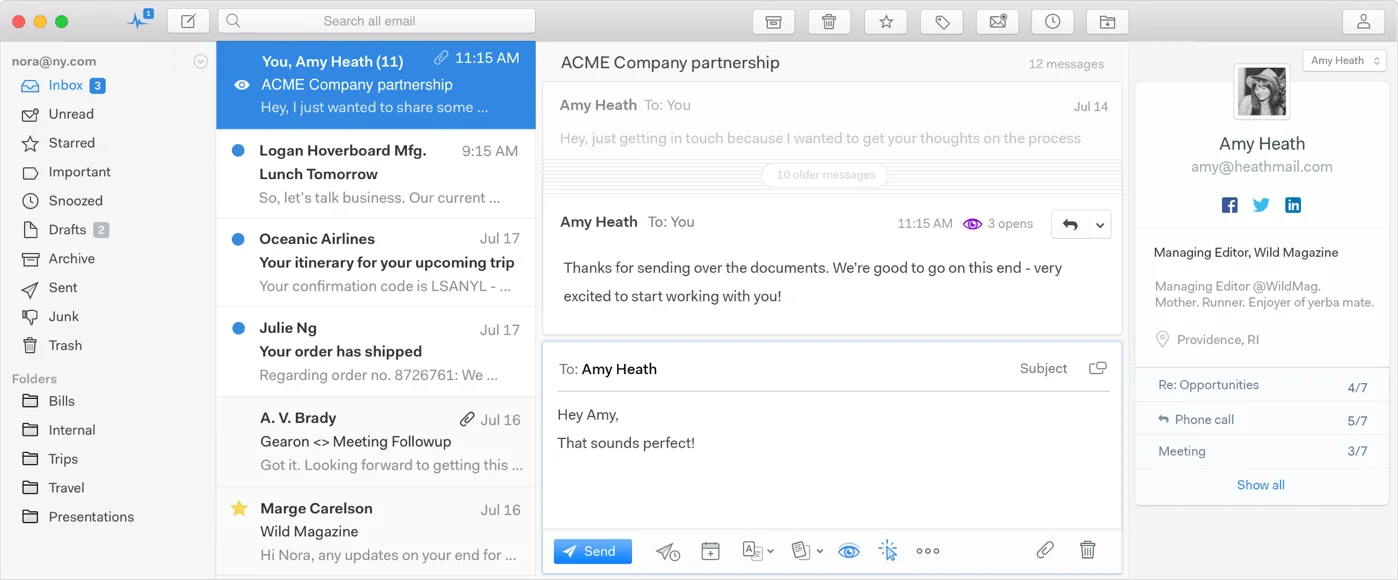Viewport: 1398px width, 580px height.
Task: Open the Drafts folder
Action: (67, 230)
